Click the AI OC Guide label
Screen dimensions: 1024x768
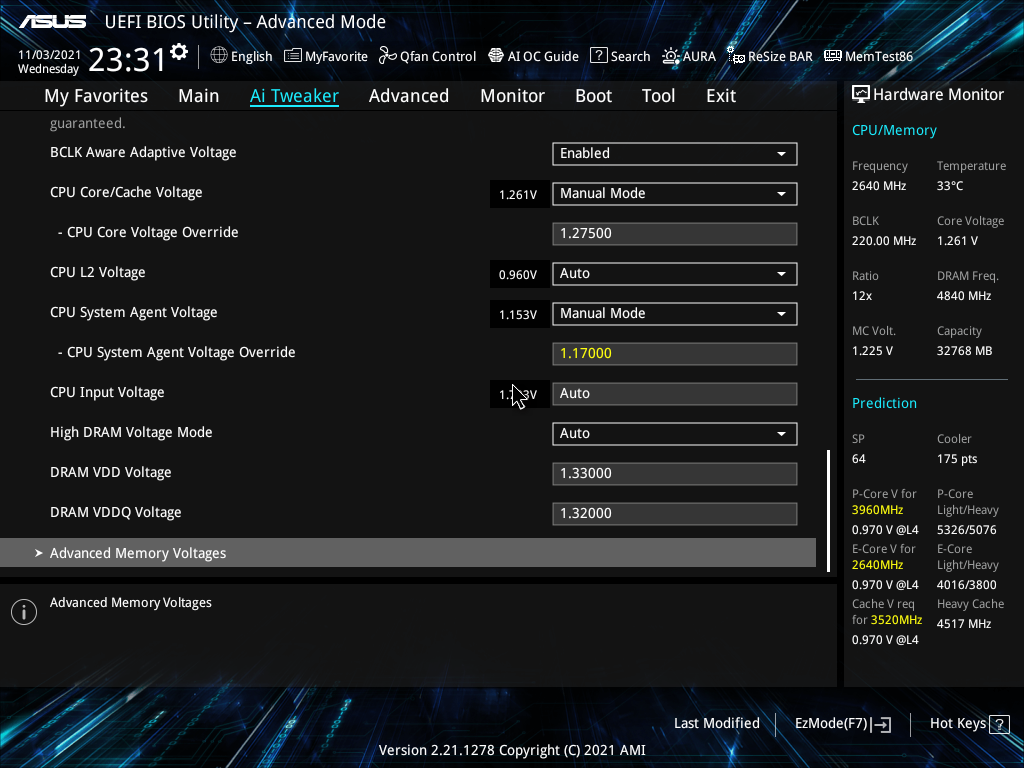click(543, 56)
